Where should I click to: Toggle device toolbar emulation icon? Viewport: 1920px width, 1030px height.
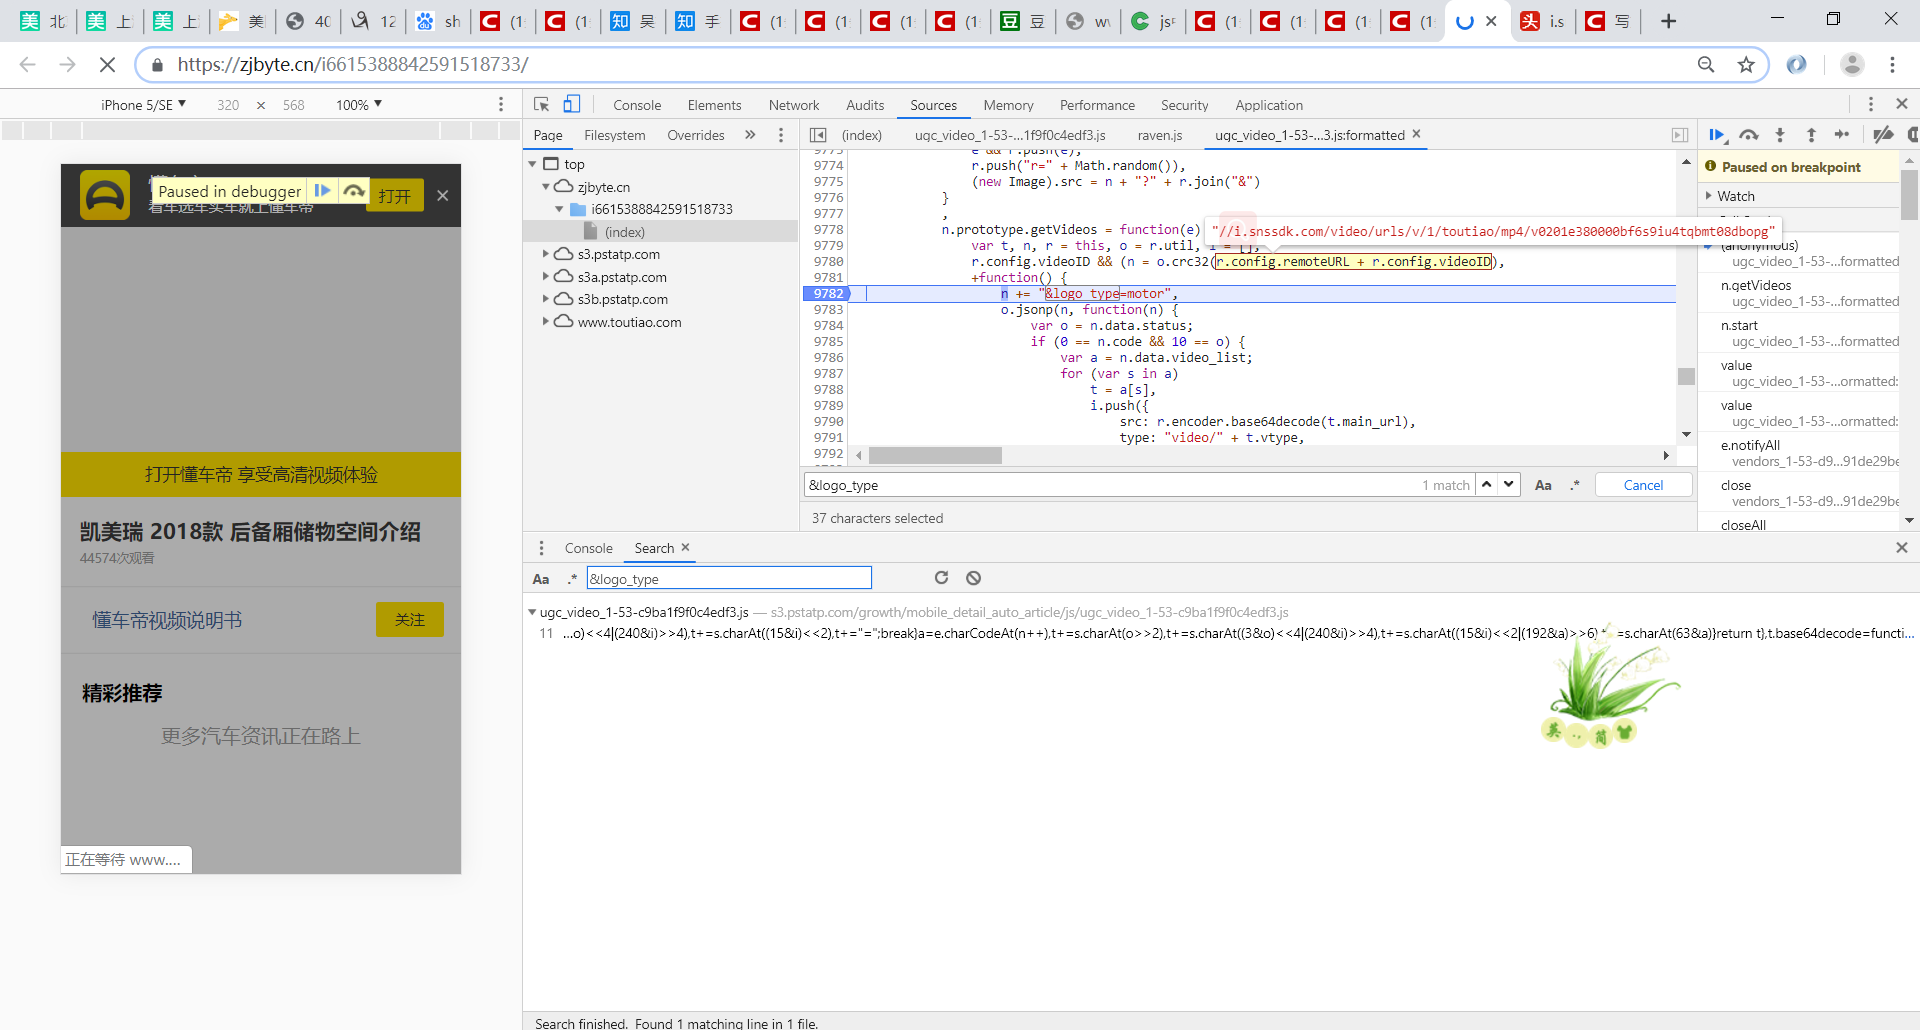(572, 104)
